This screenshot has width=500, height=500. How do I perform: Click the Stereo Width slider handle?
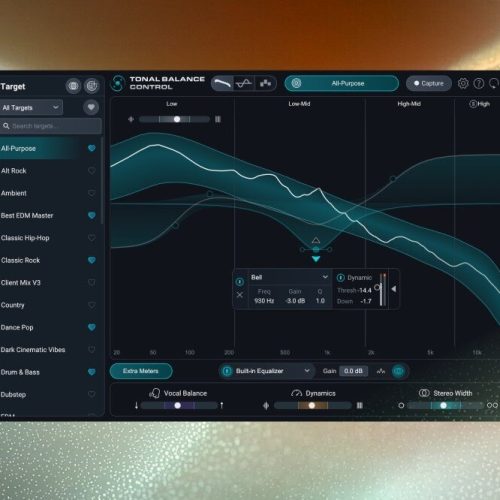click(443, 405)
